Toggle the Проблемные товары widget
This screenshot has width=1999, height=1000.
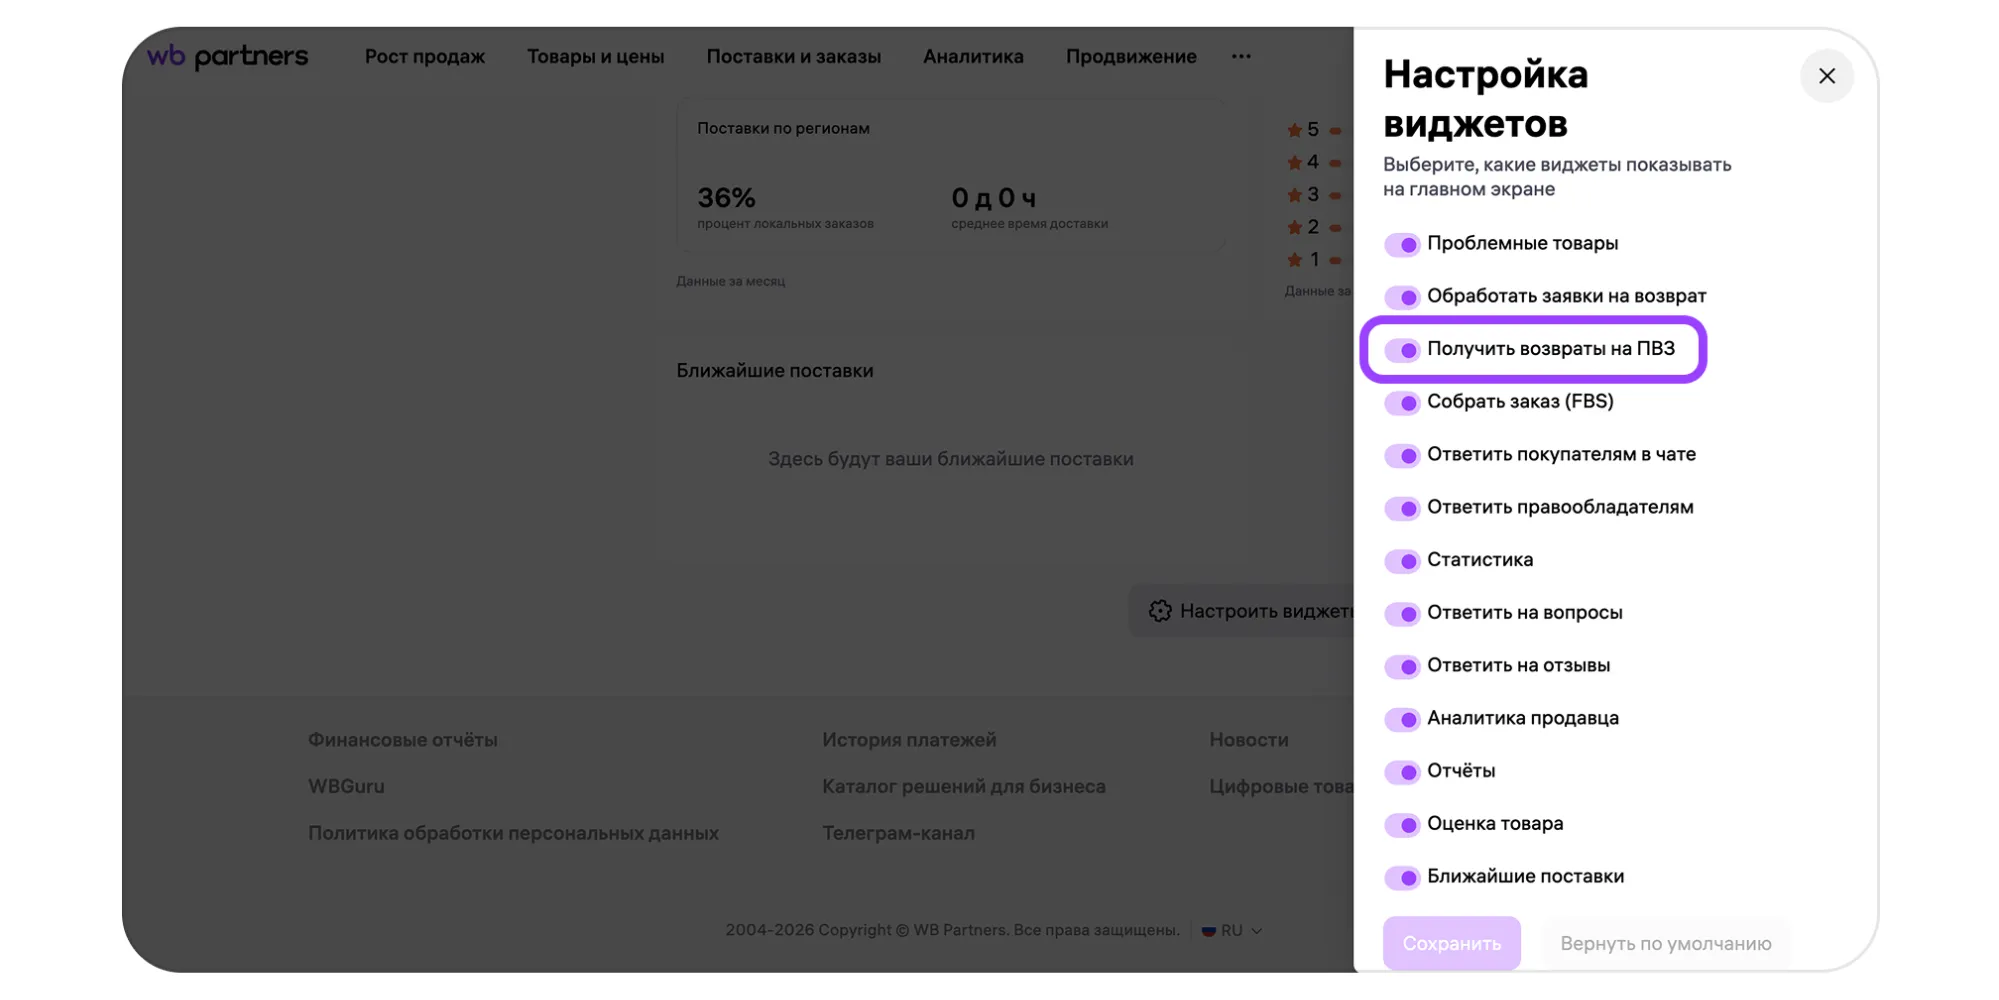1402,244
